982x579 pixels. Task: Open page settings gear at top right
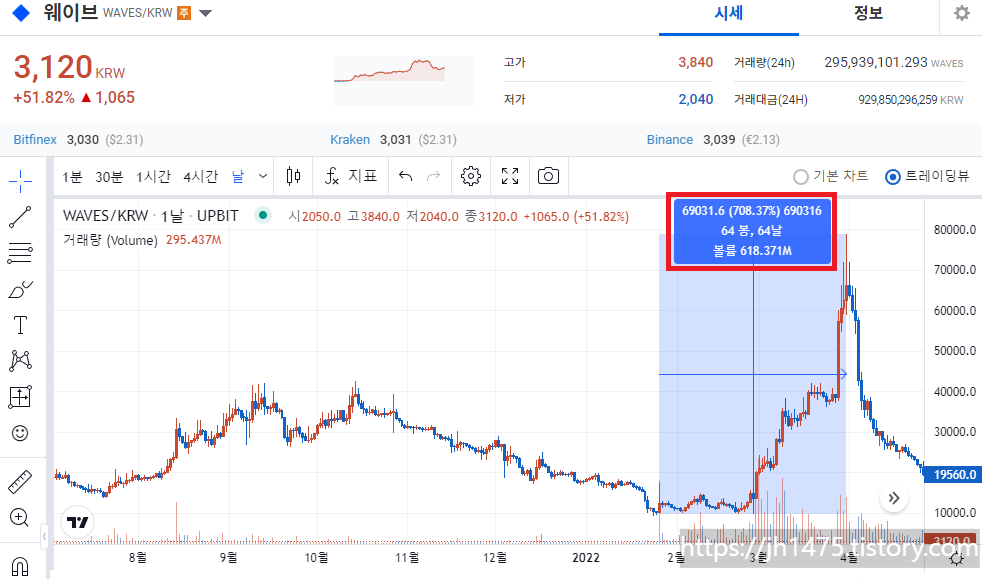[961, 13]
